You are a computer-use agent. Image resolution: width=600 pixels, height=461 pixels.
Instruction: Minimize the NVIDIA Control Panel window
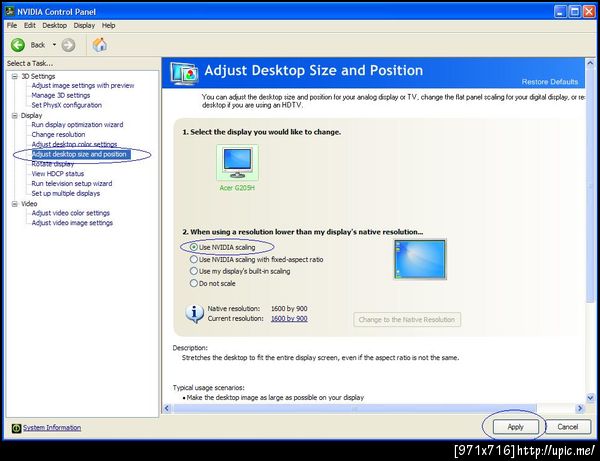coord(560,12)
